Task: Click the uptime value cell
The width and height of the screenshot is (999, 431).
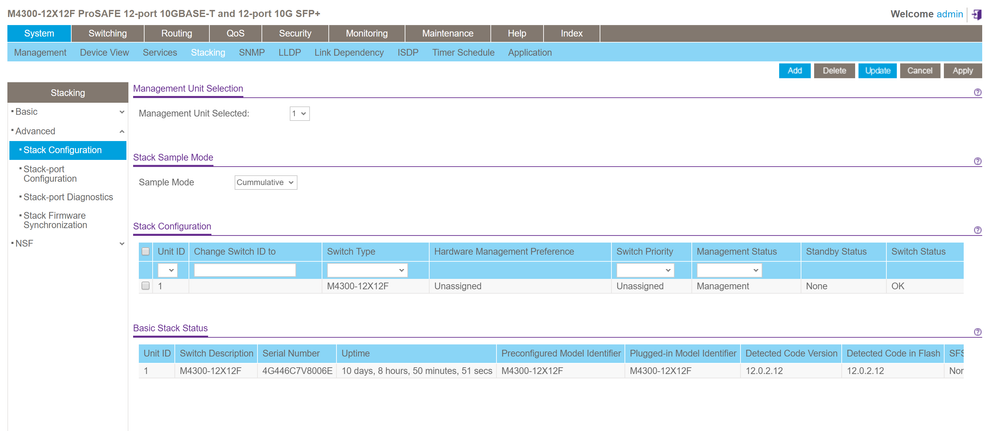Action: 417,370
